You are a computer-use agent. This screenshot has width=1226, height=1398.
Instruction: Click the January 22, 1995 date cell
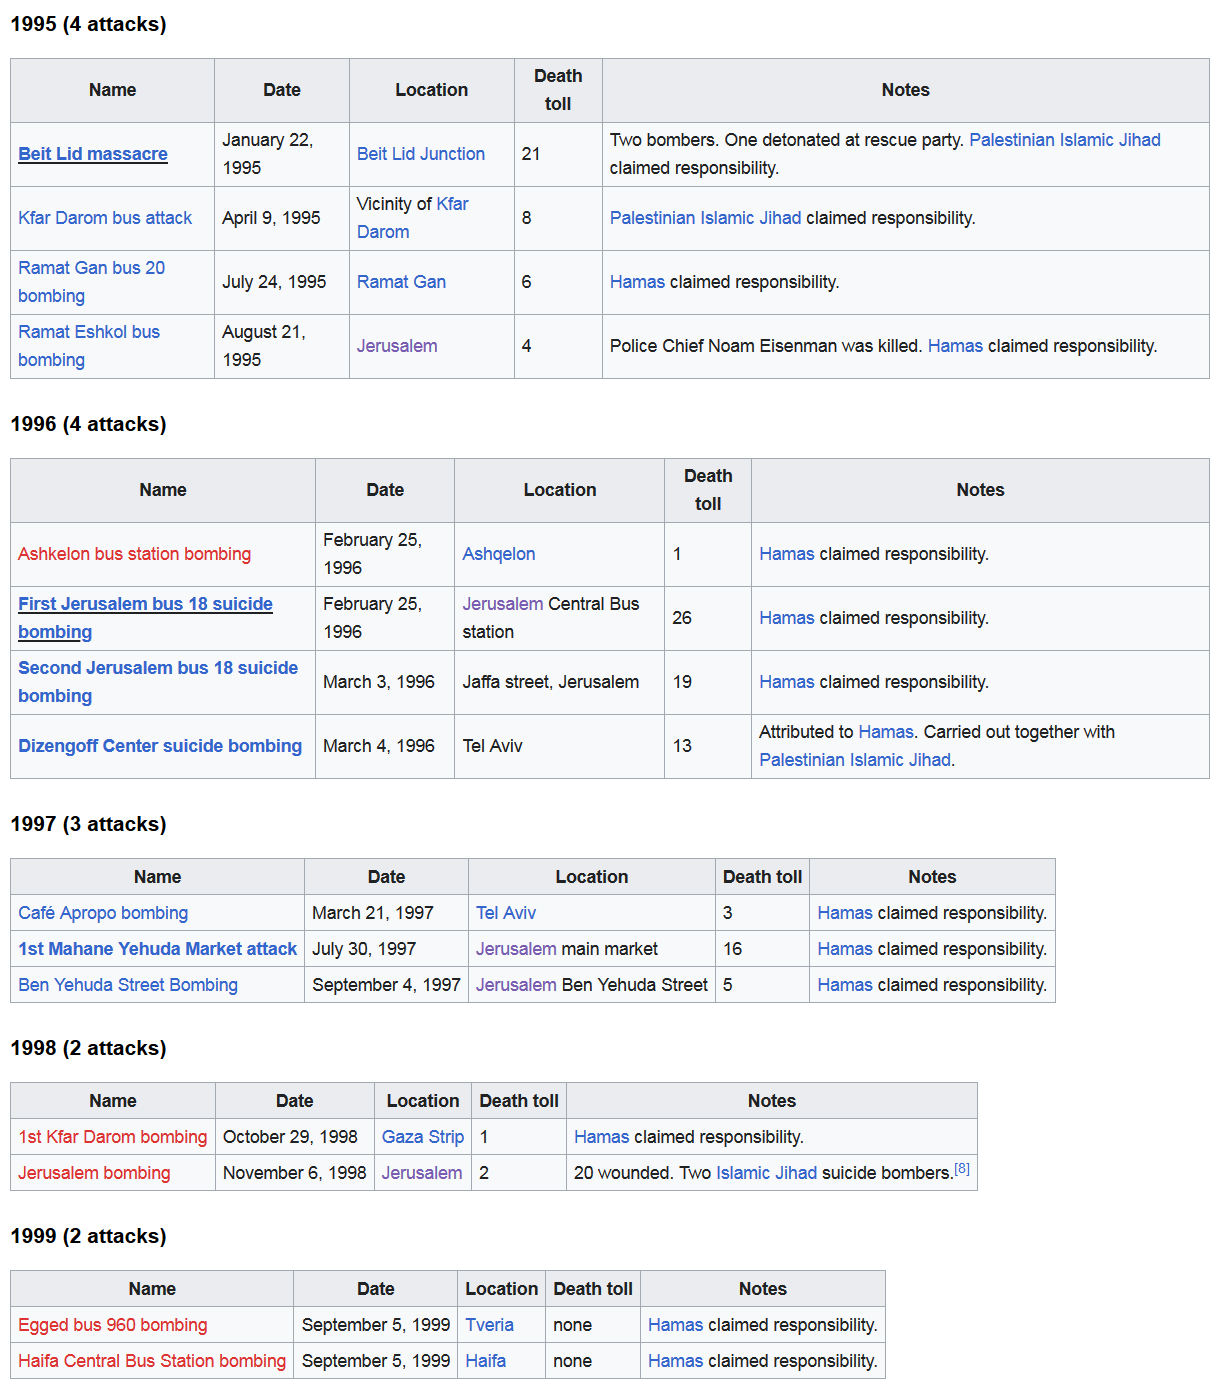tap(282, 154)
